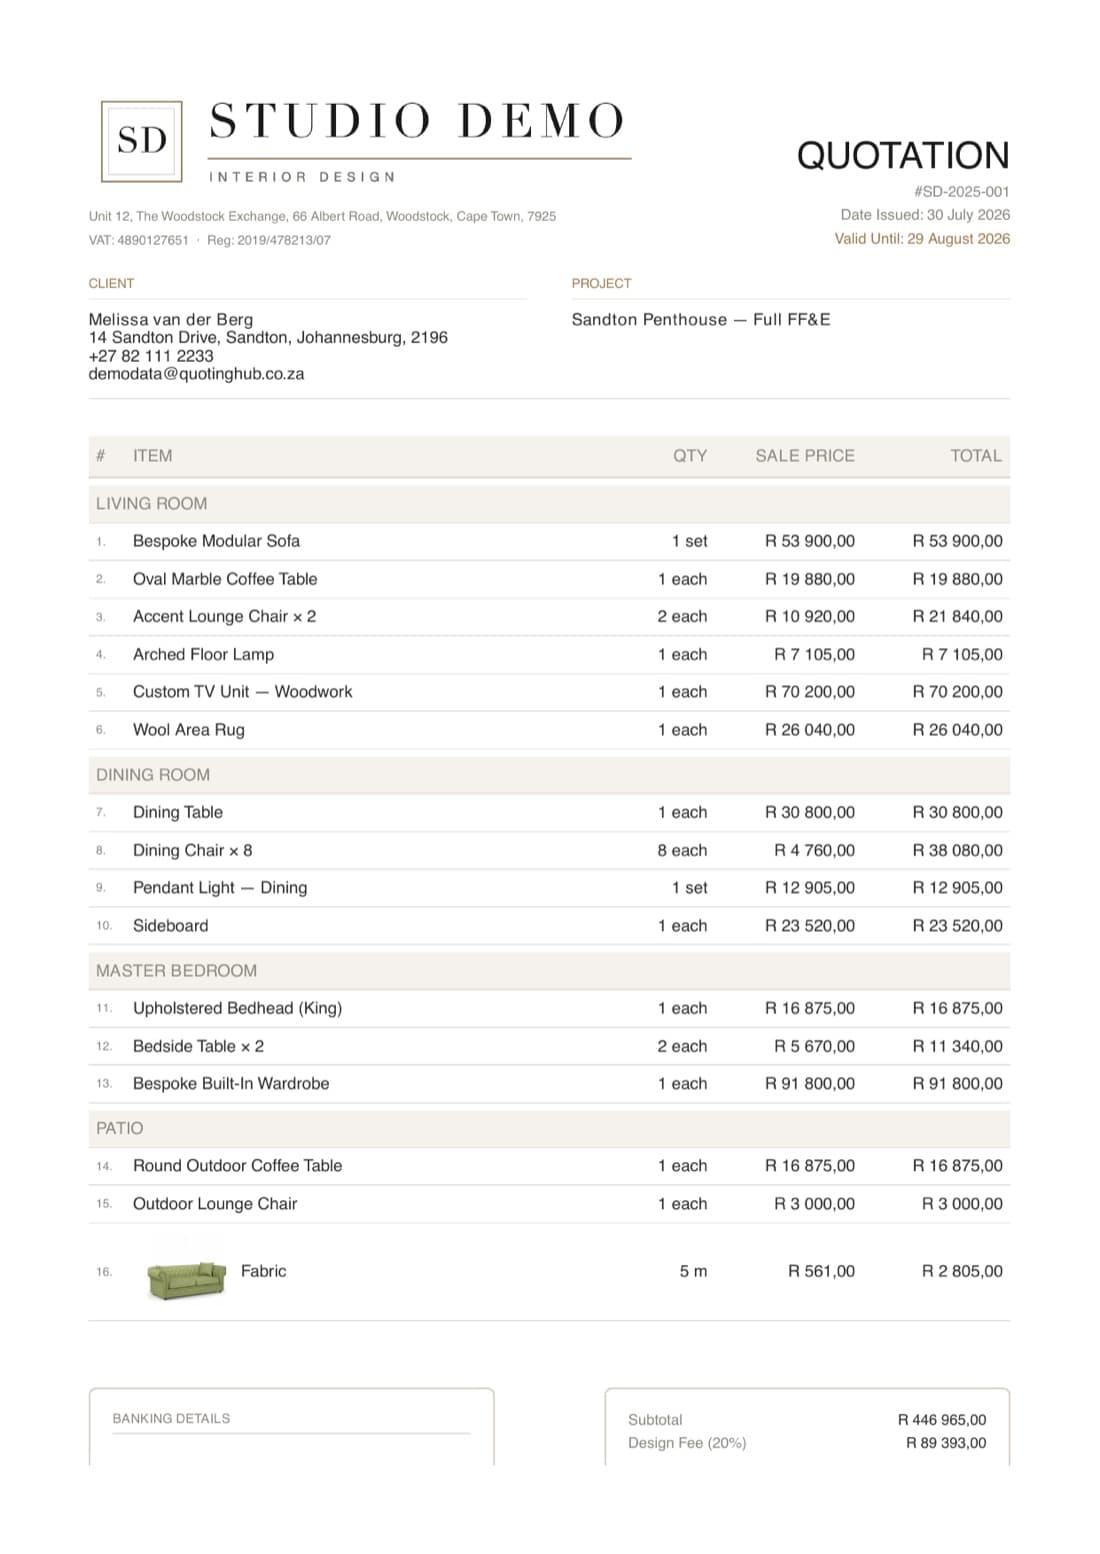Click project name Sandton Penthouse — Full FF&E

pyautogui.click(x=701, y=320)
